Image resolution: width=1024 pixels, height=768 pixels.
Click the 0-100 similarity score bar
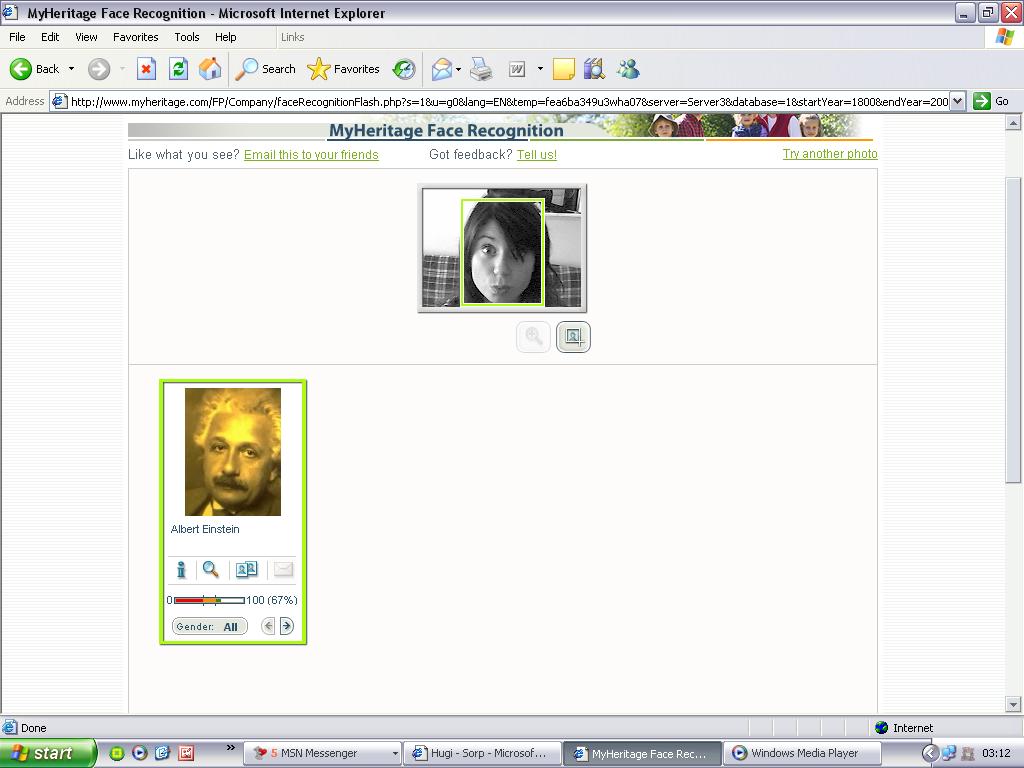tap(210, 600)
